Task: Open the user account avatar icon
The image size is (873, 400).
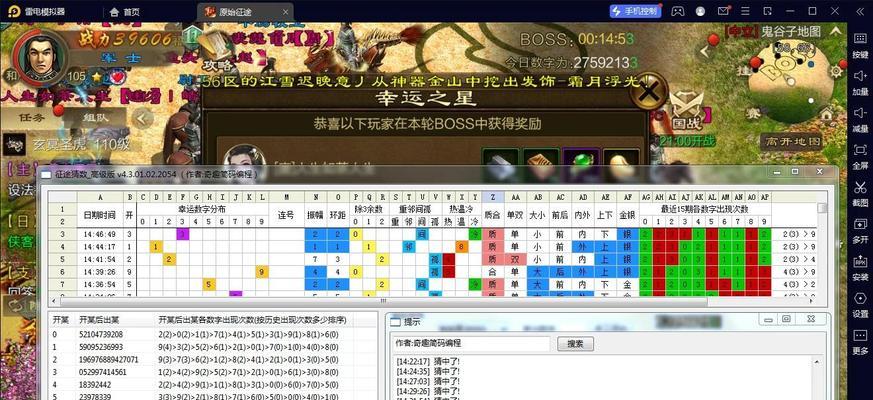Action: (x=700, y=11)
